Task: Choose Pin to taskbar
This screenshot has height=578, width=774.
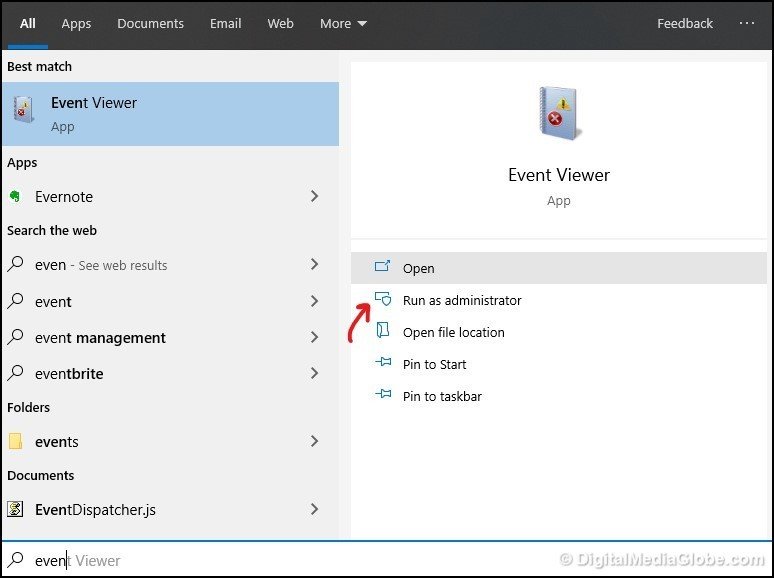Action: [x=559, y=396]
